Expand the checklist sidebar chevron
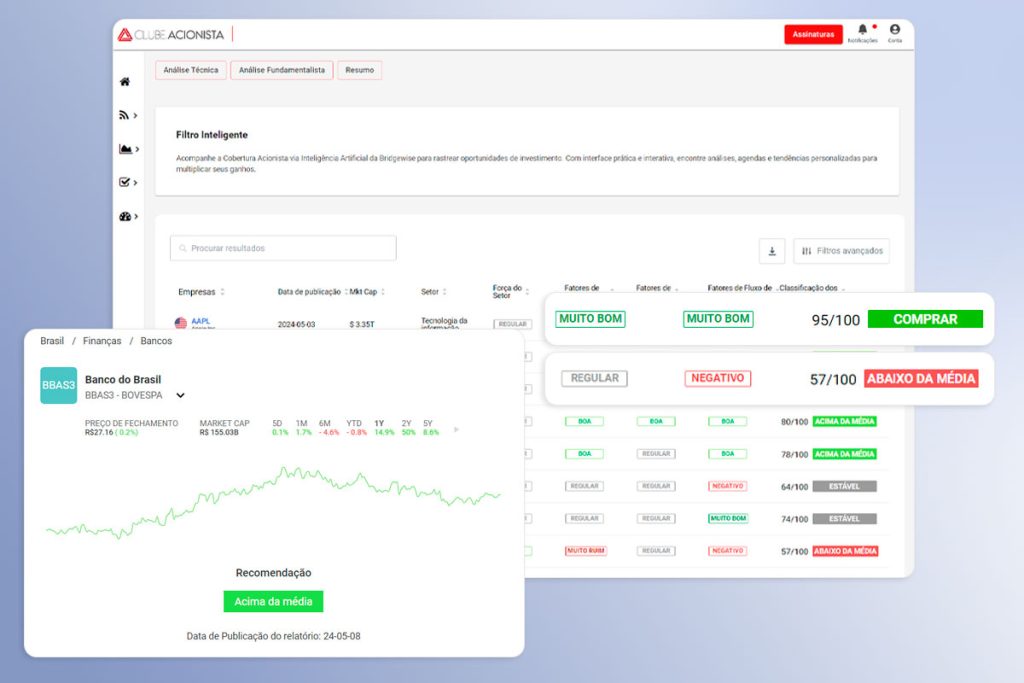 135,182
